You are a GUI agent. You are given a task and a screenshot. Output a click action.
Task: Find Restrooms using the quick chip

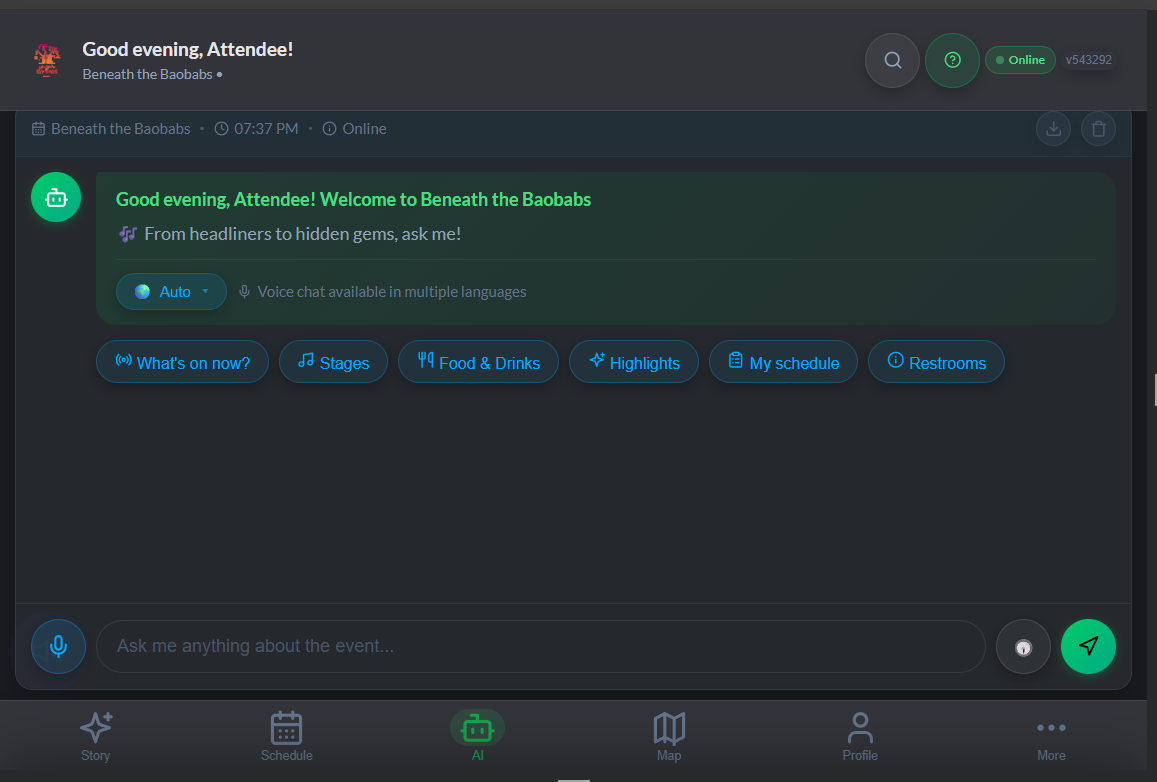click(x=936, y=362)
